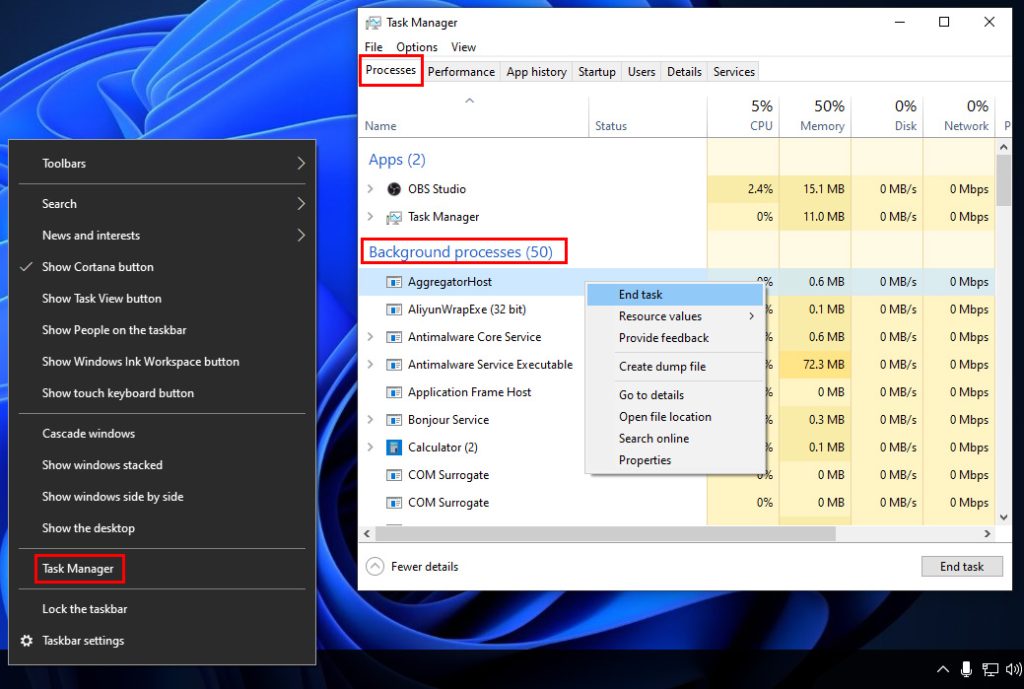Click the Taskbar settings gear icon
The height and width of the screenshot is (689, 1024).
pyautogui.click(x=26, y=641)
